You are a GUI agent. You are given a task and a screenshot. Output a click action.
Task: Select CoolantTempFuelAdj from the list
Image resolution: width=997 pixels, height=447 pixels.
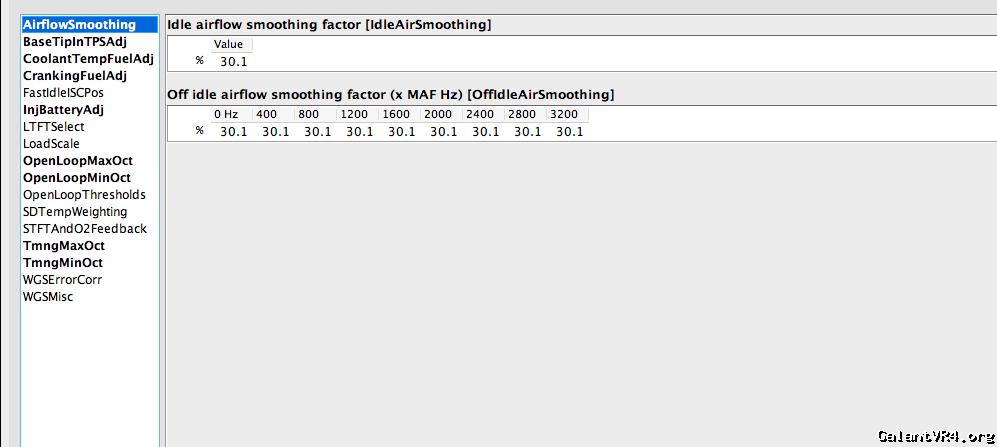pyautogui.click(x=88, y=59)
